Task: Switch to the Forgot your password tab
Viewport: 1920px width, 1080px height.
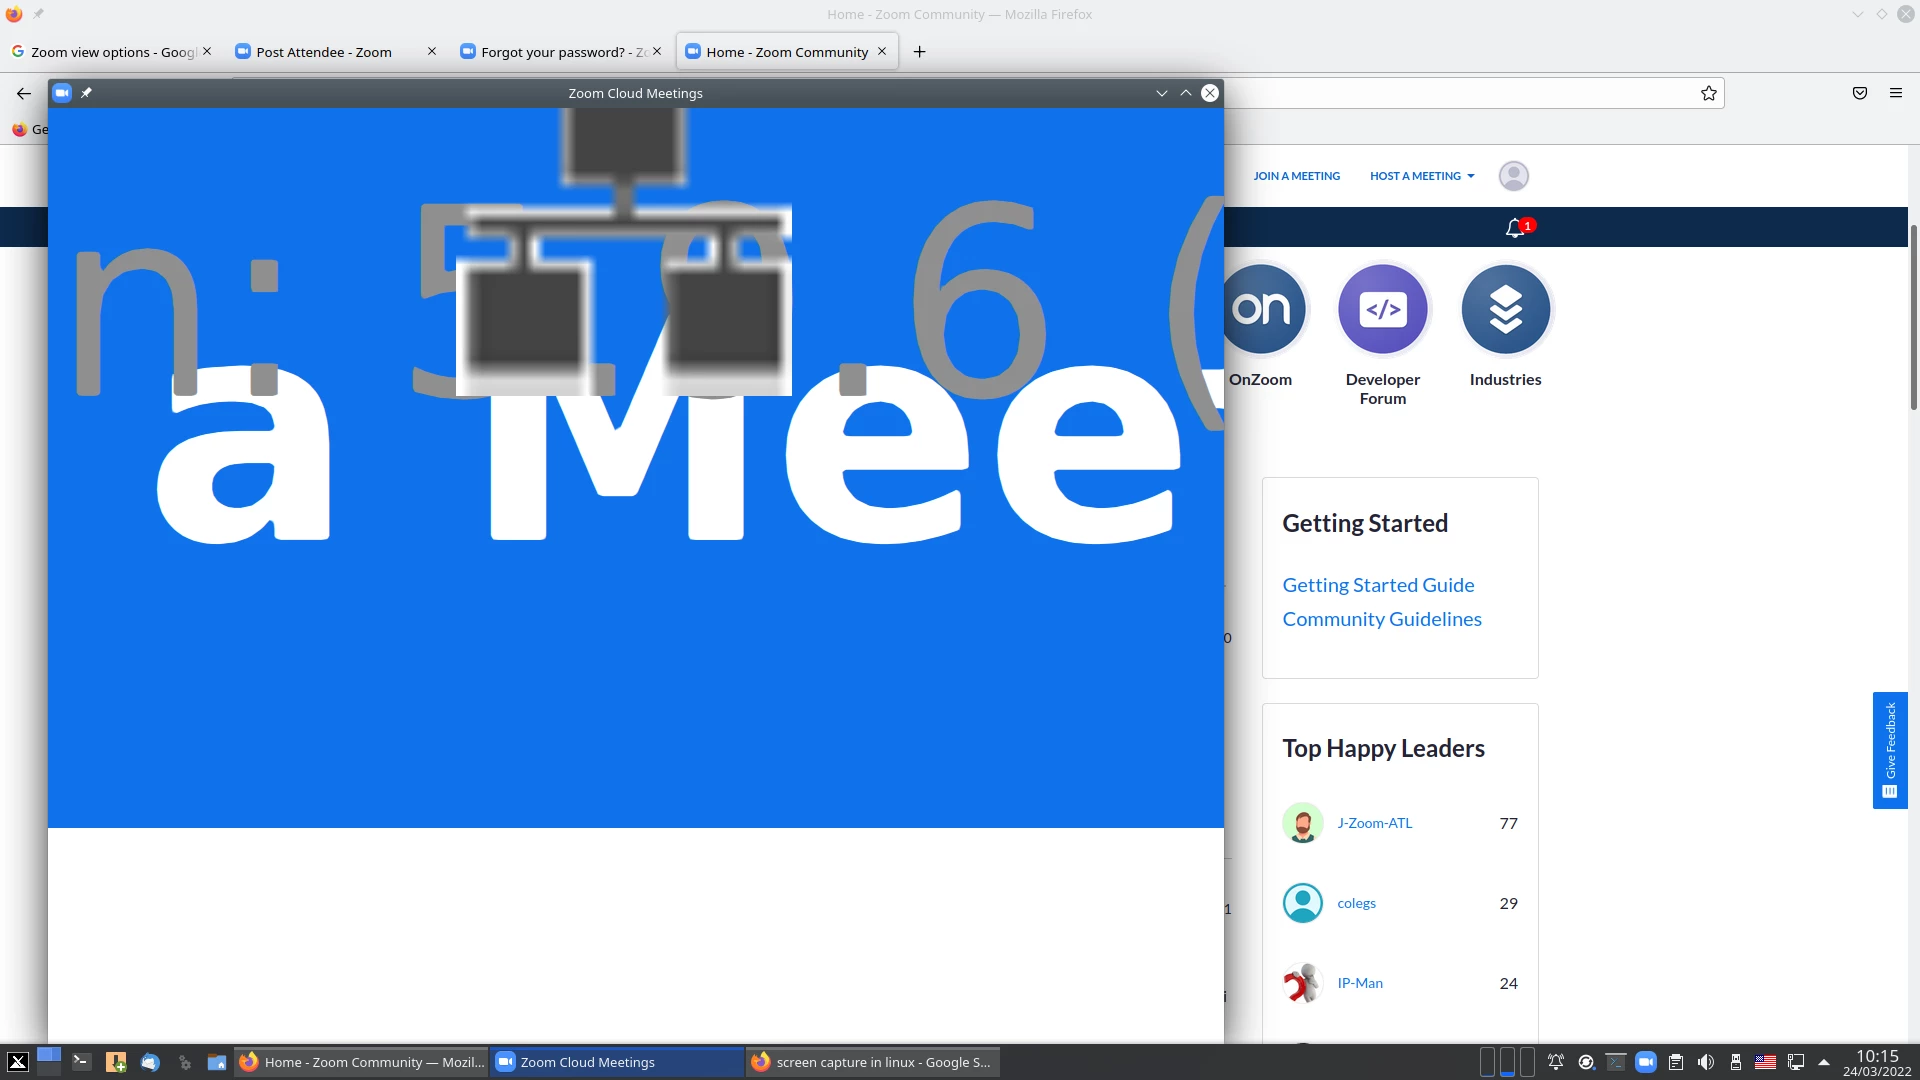Action: 554,52
